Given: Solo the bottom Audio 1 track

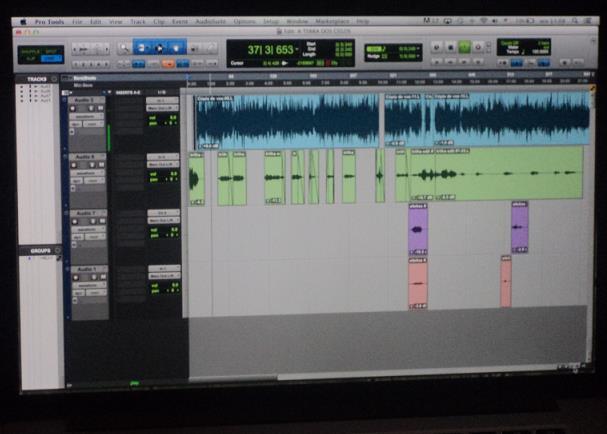Looking at the screenshot, I should click(x=94, y=277).
